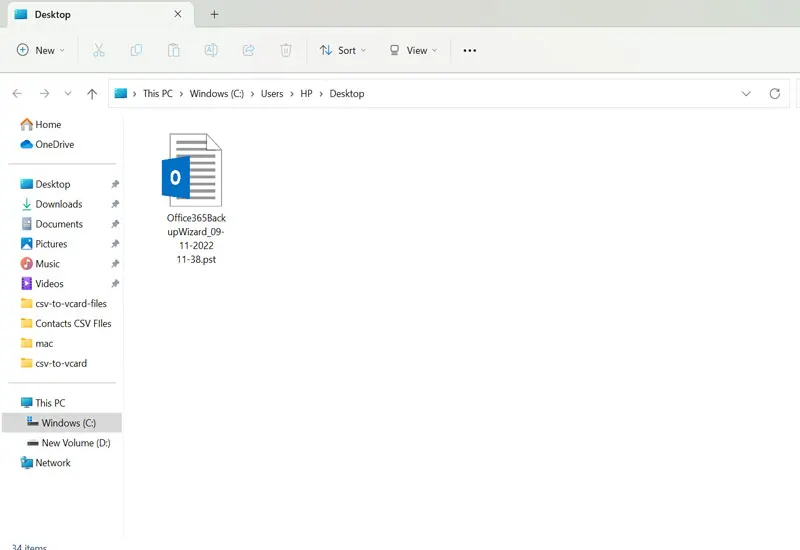Click the Paste clipboard icon
The width and height of the screenshot is (800, 550).
pos(174,50)
